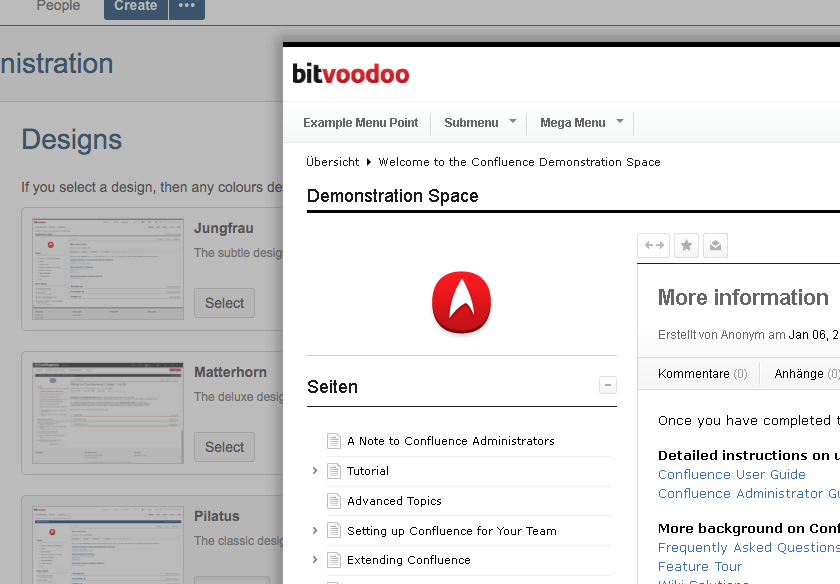Click the bitvoodoo logo
The width and height of the screenshot is (840, 584).
coord(350,73)
